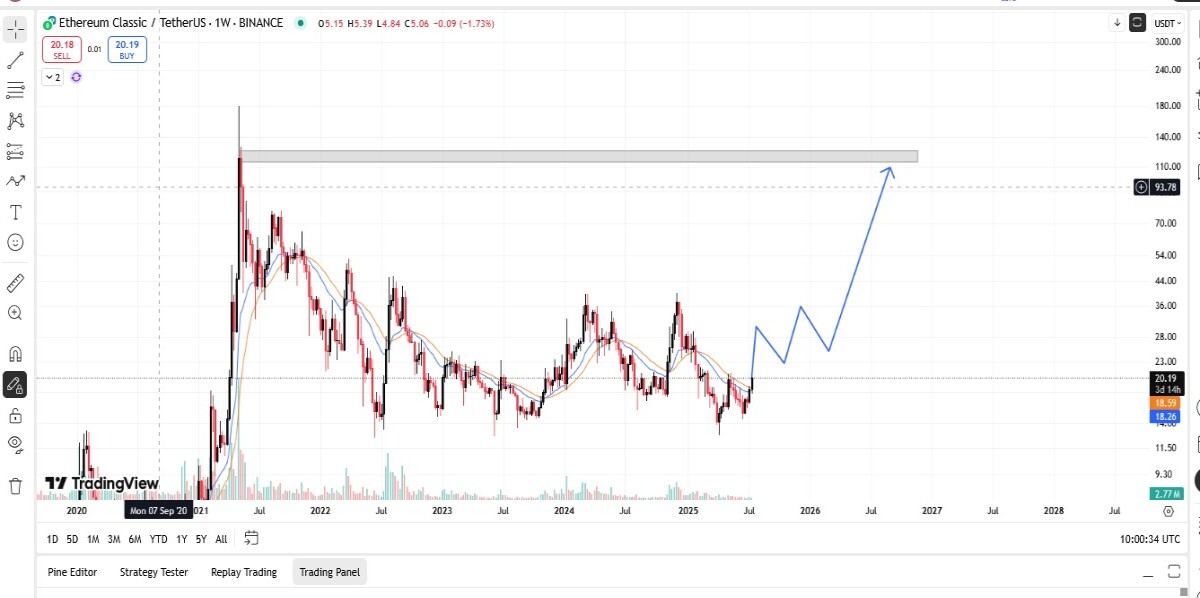Viewport: 1200px width, 598px height.
Task: Hide all drawings with eye icon
Action: point(15,442)
